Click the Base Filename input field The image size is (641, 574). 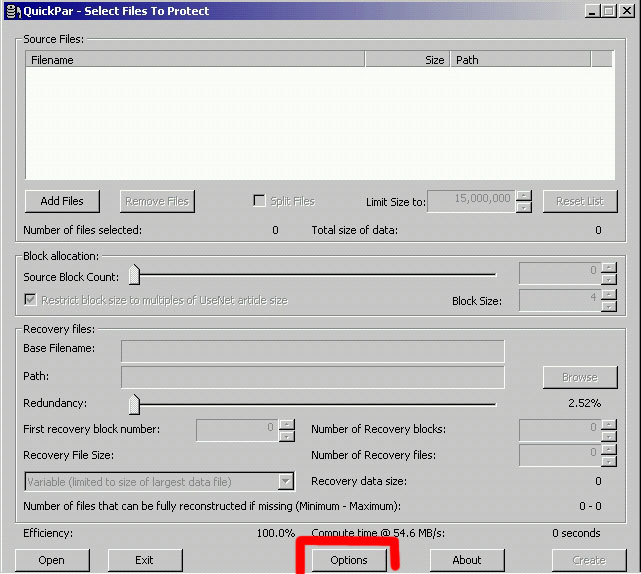(313, 351)
